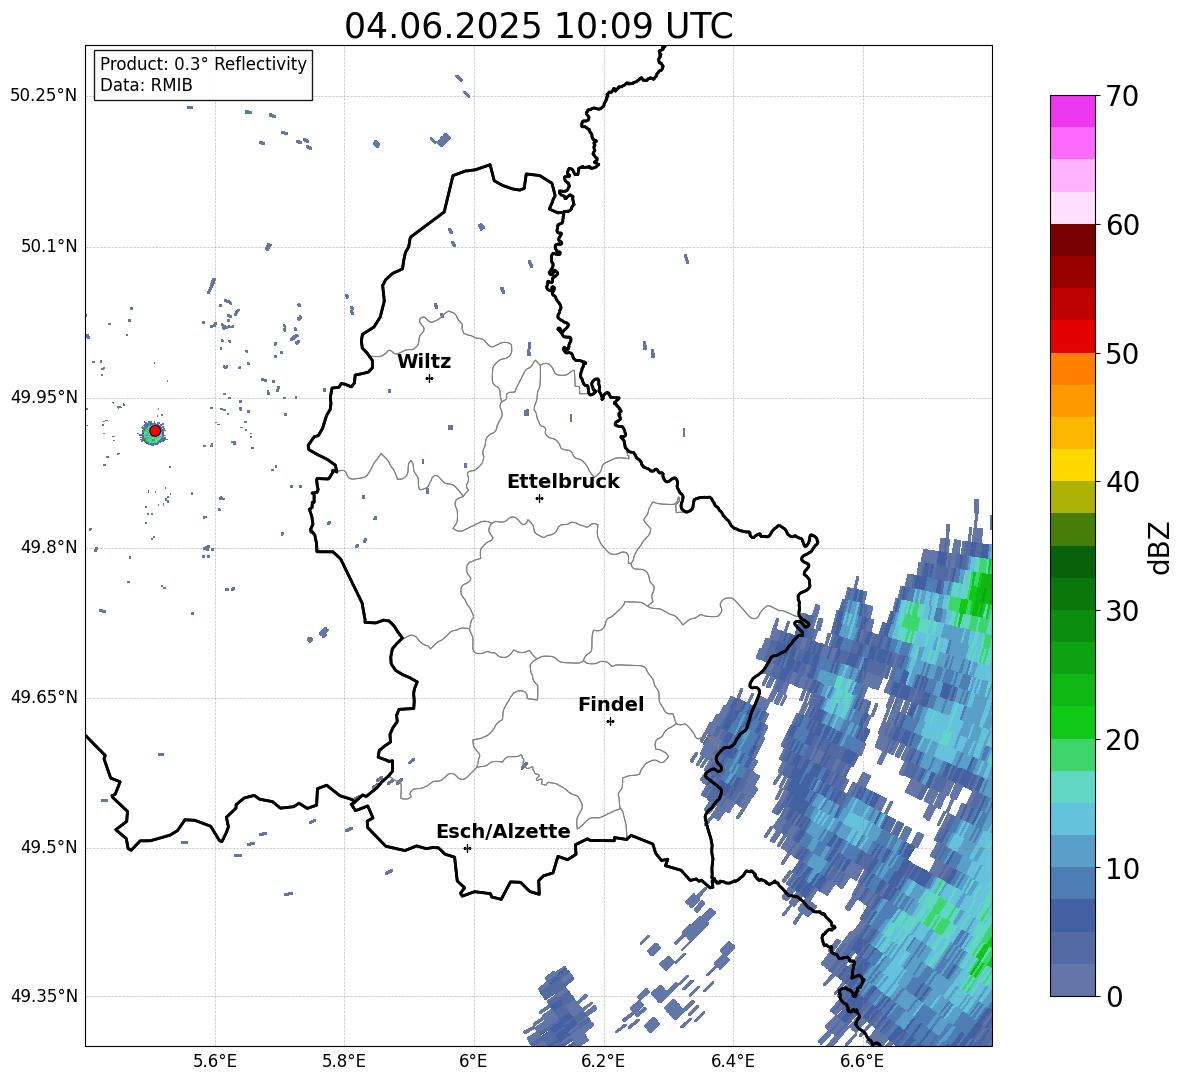Image resolution: width=1184 pixels, height=1081 pixels.
Task: Click the 6.2°E longitude label
Action: point(603,1061)
